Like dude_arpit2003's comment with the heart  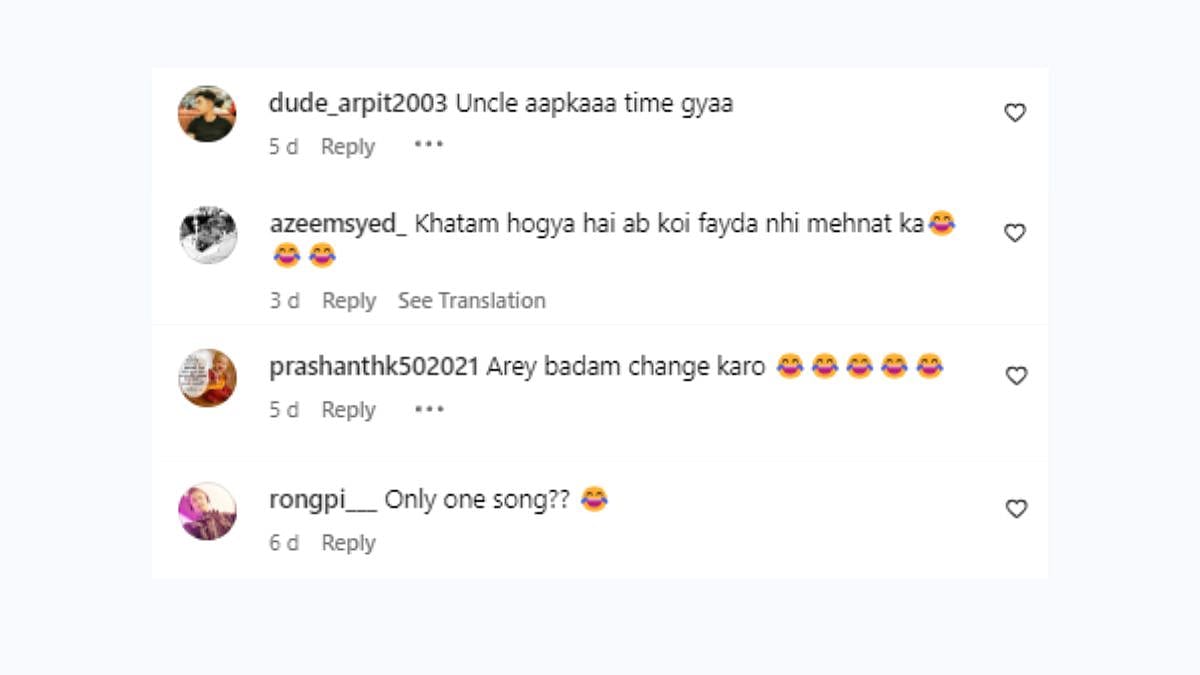(x=1015, y=113)
